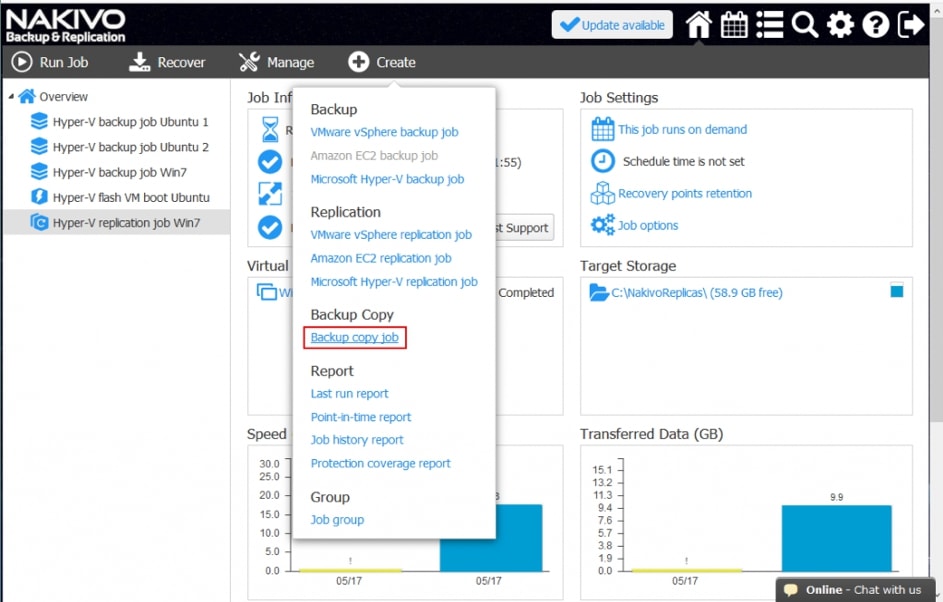Click the Recovery points retention icon

[602, 194]
